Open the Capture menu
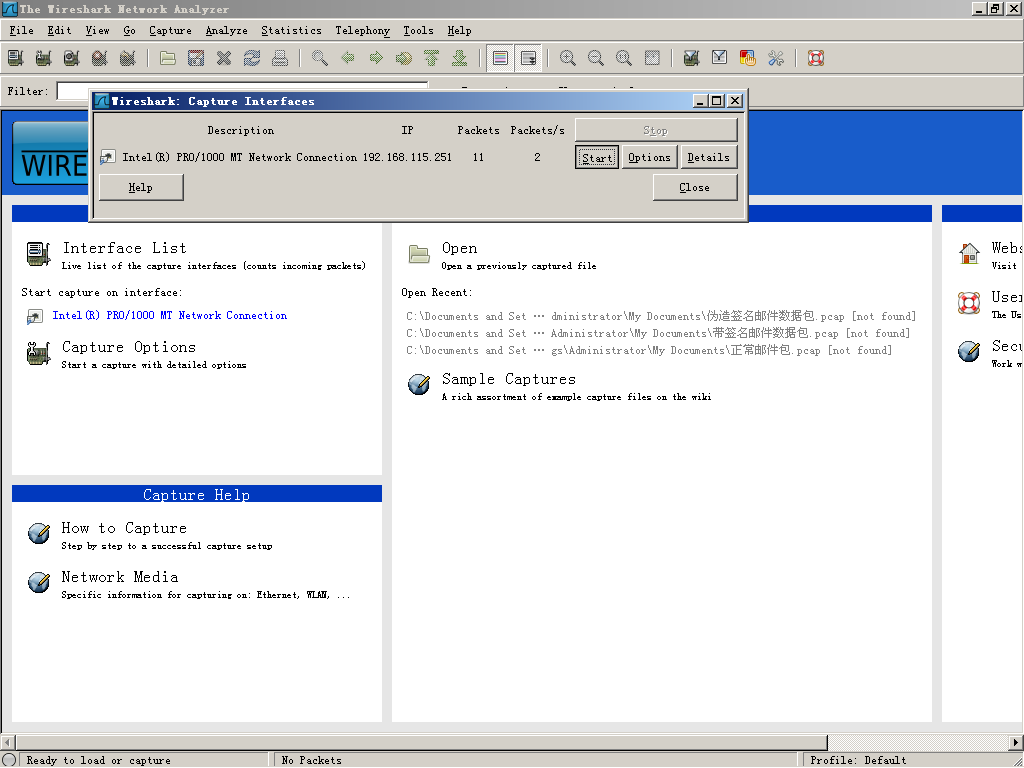Image resolution: width=1024 pixels, height=768 pixels. click(170, 30)
